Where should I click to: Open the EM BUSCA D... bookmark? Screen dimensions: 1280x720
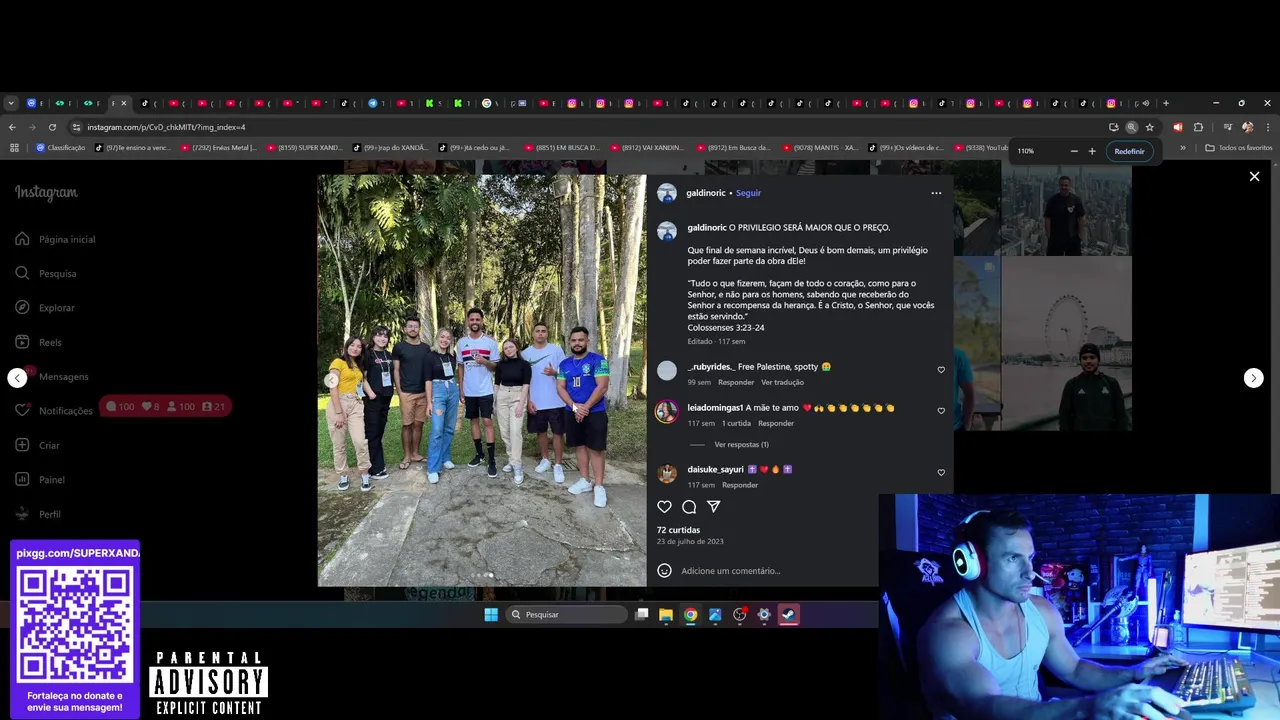(x=562, y=148)
